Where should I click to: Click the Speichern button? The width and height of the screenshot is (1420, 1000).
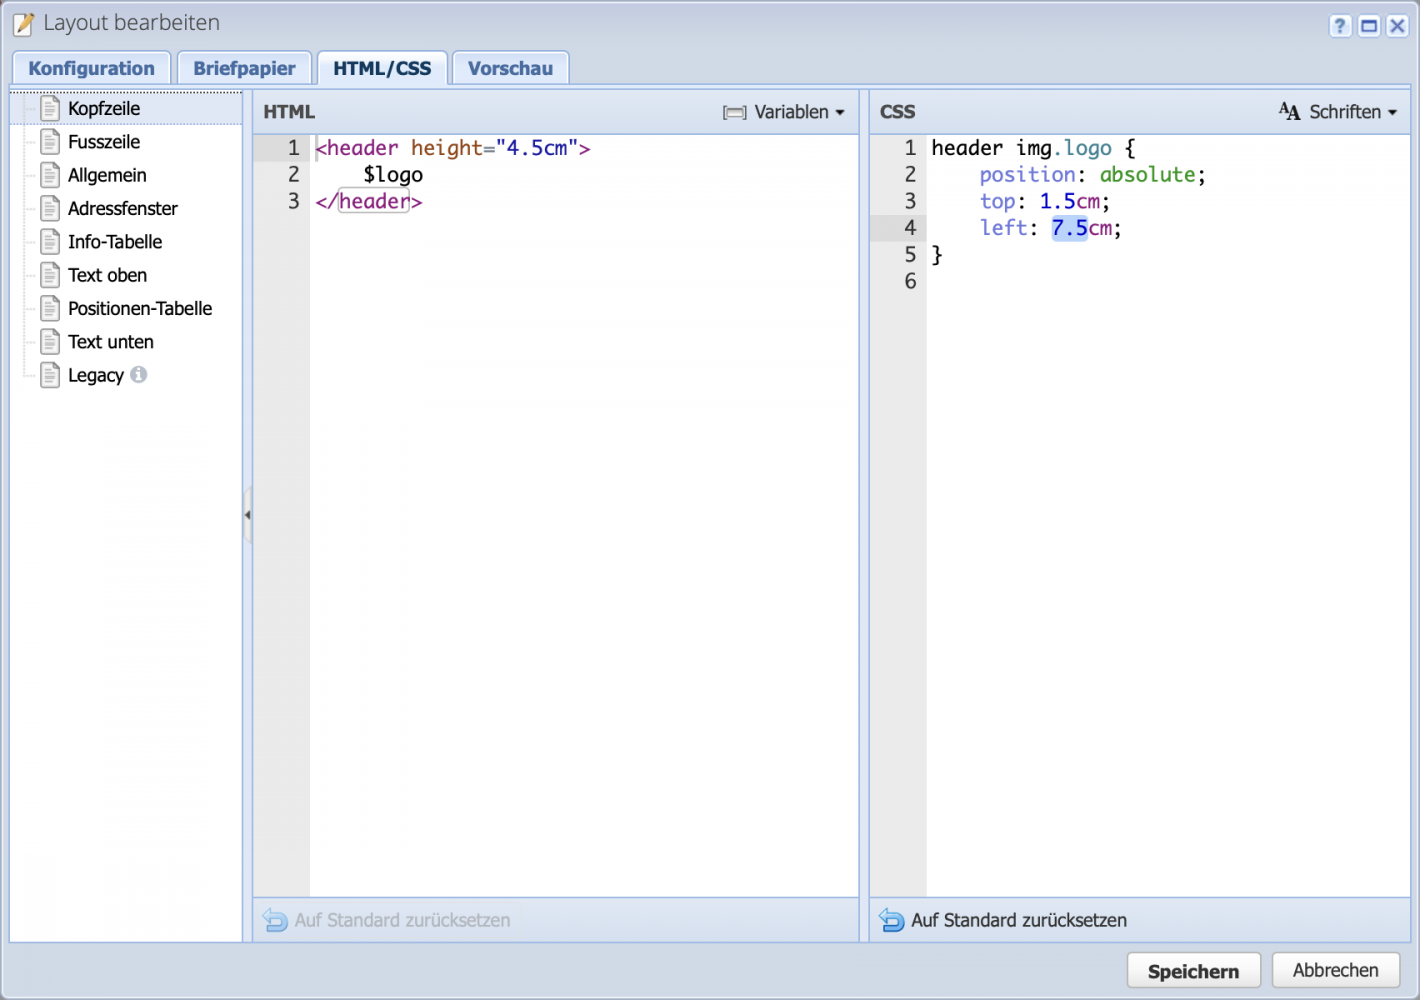click(1193, 970)
